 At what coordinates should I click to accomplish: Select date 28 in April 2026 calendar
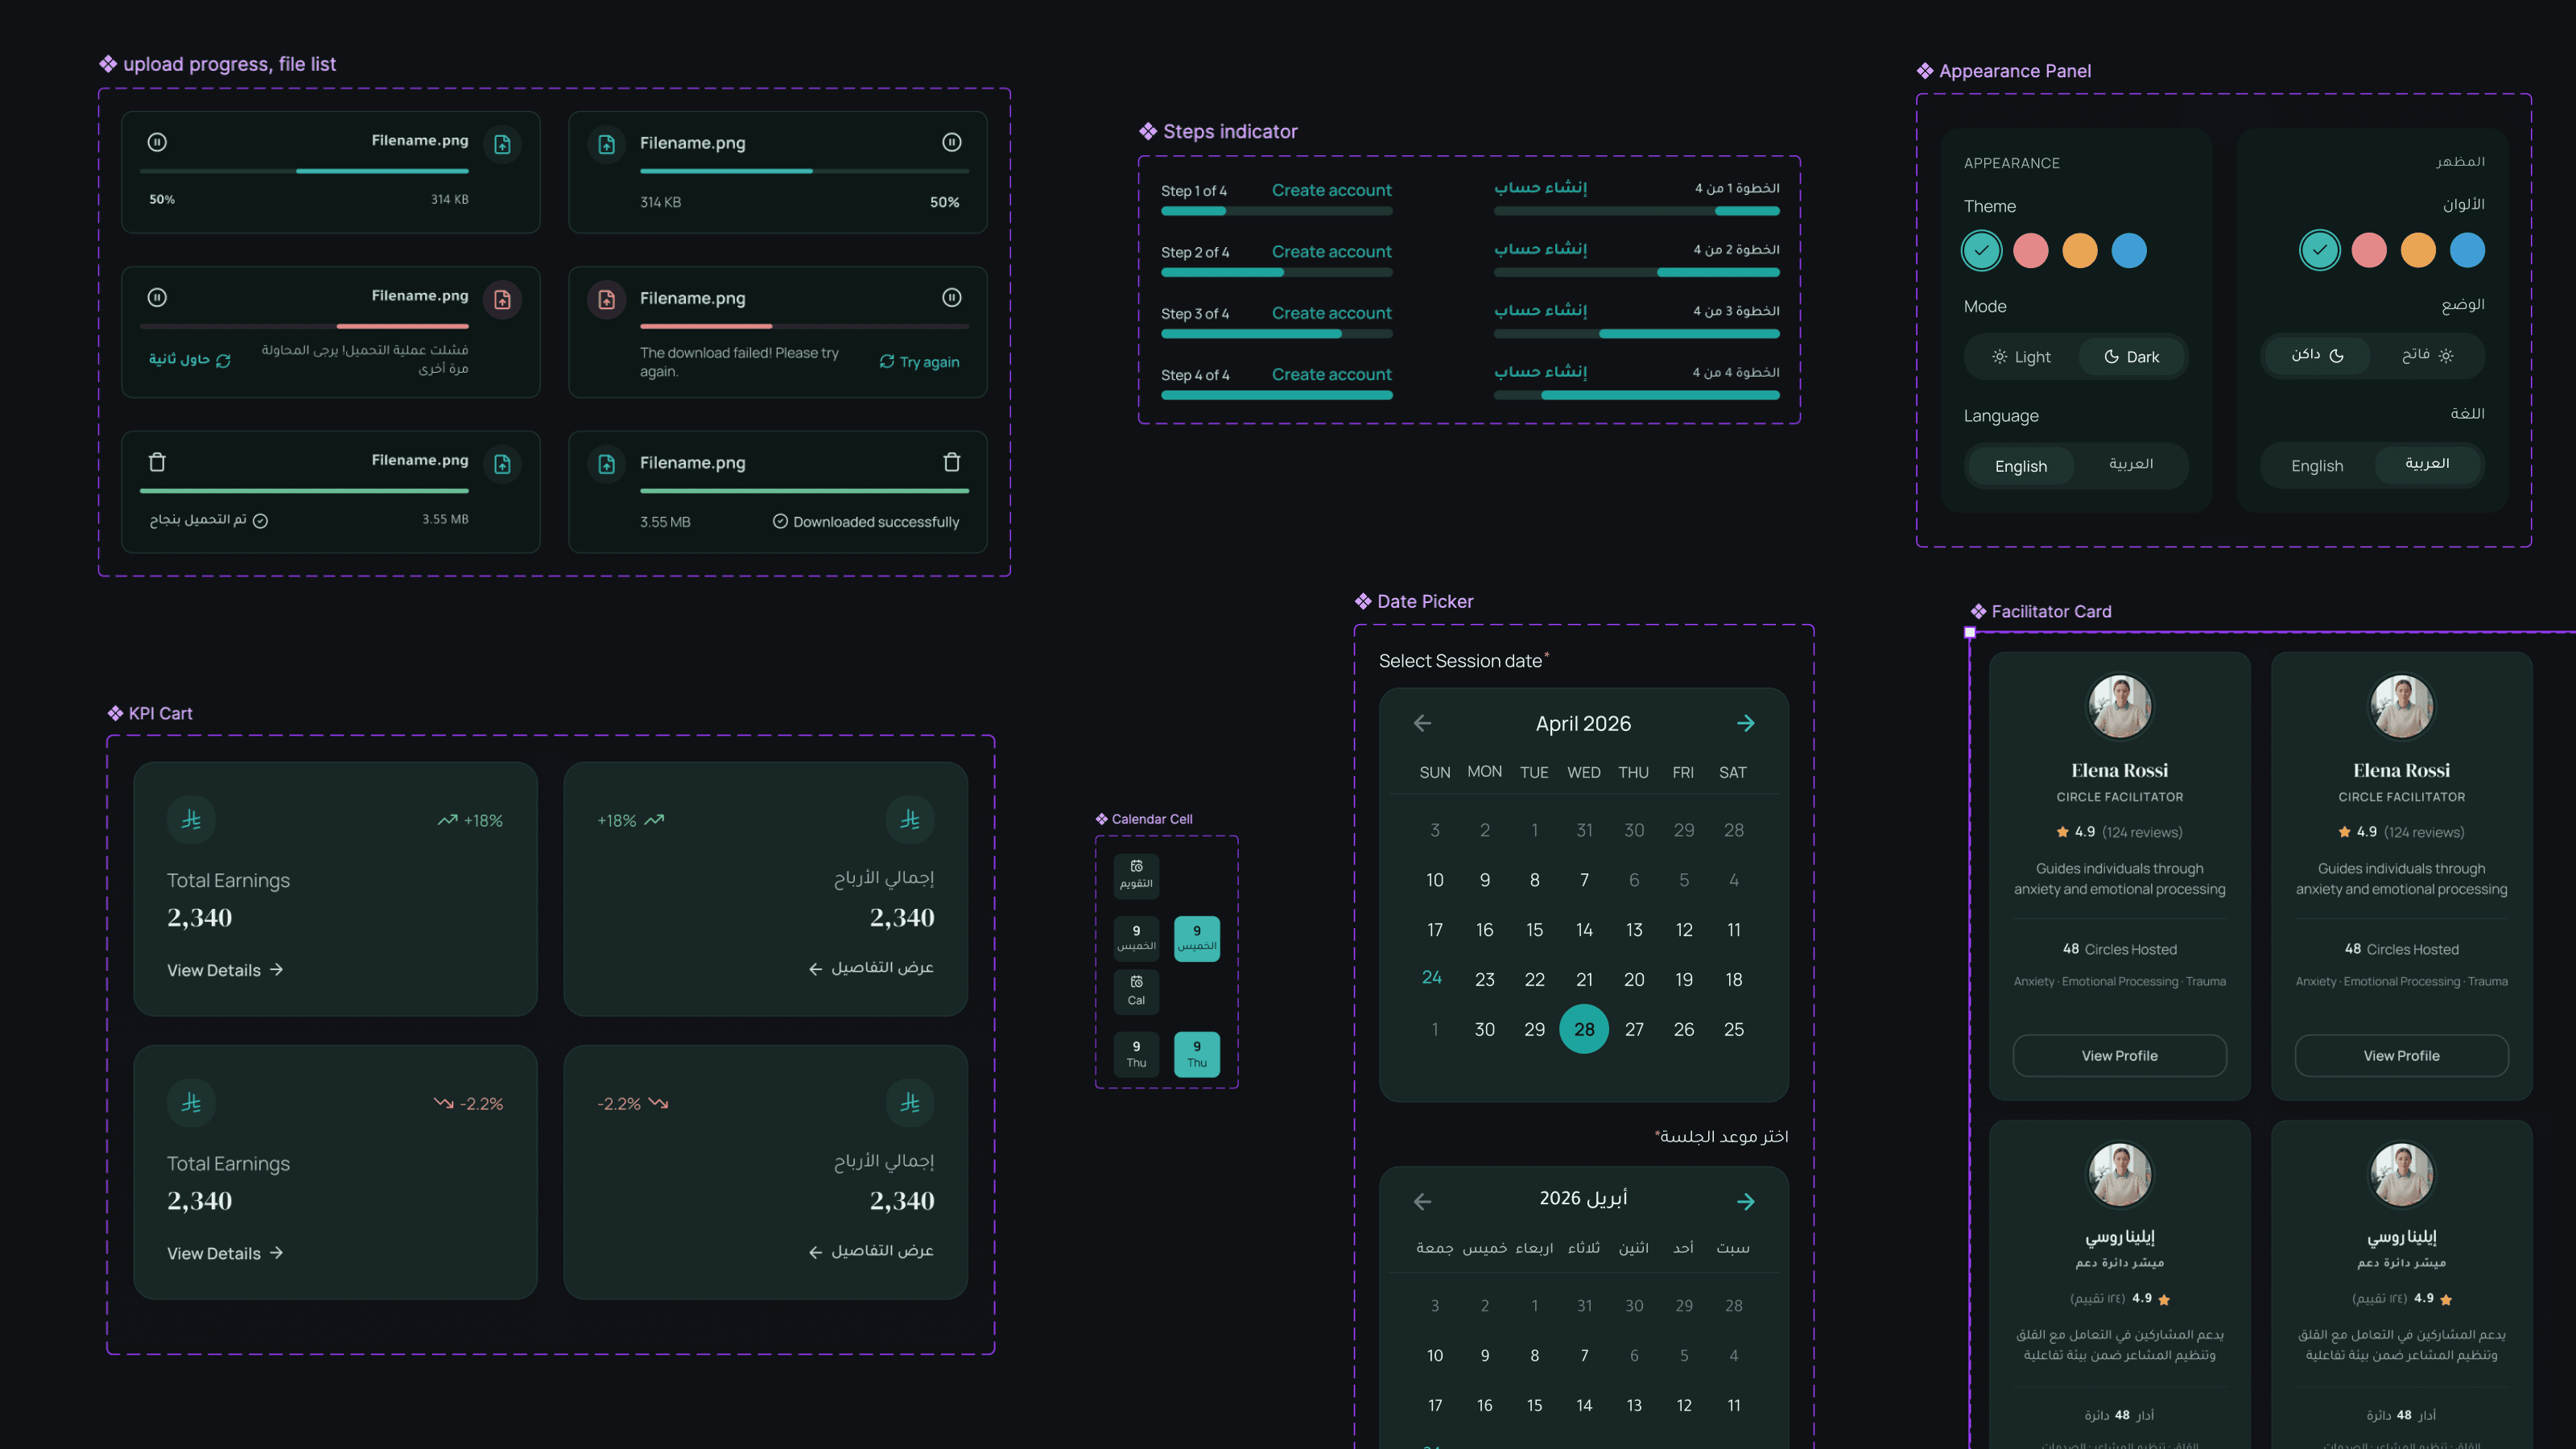(x=1584, y=1029)
